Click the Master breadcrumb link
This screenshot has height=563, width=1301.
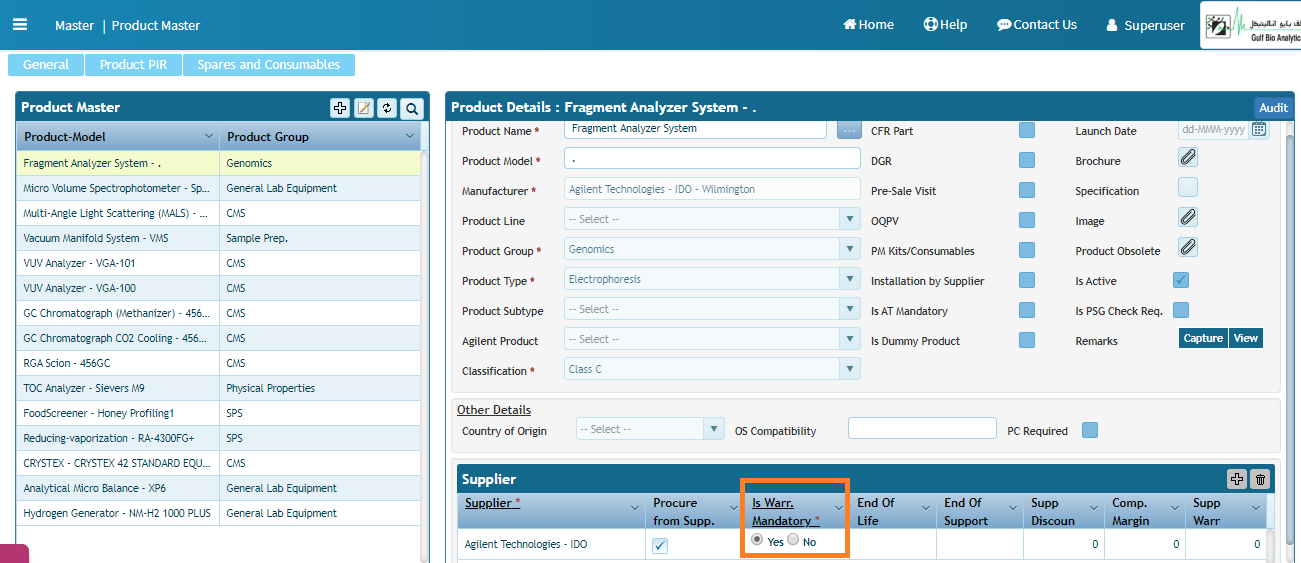pyautogui.click(x=75, y=25)
